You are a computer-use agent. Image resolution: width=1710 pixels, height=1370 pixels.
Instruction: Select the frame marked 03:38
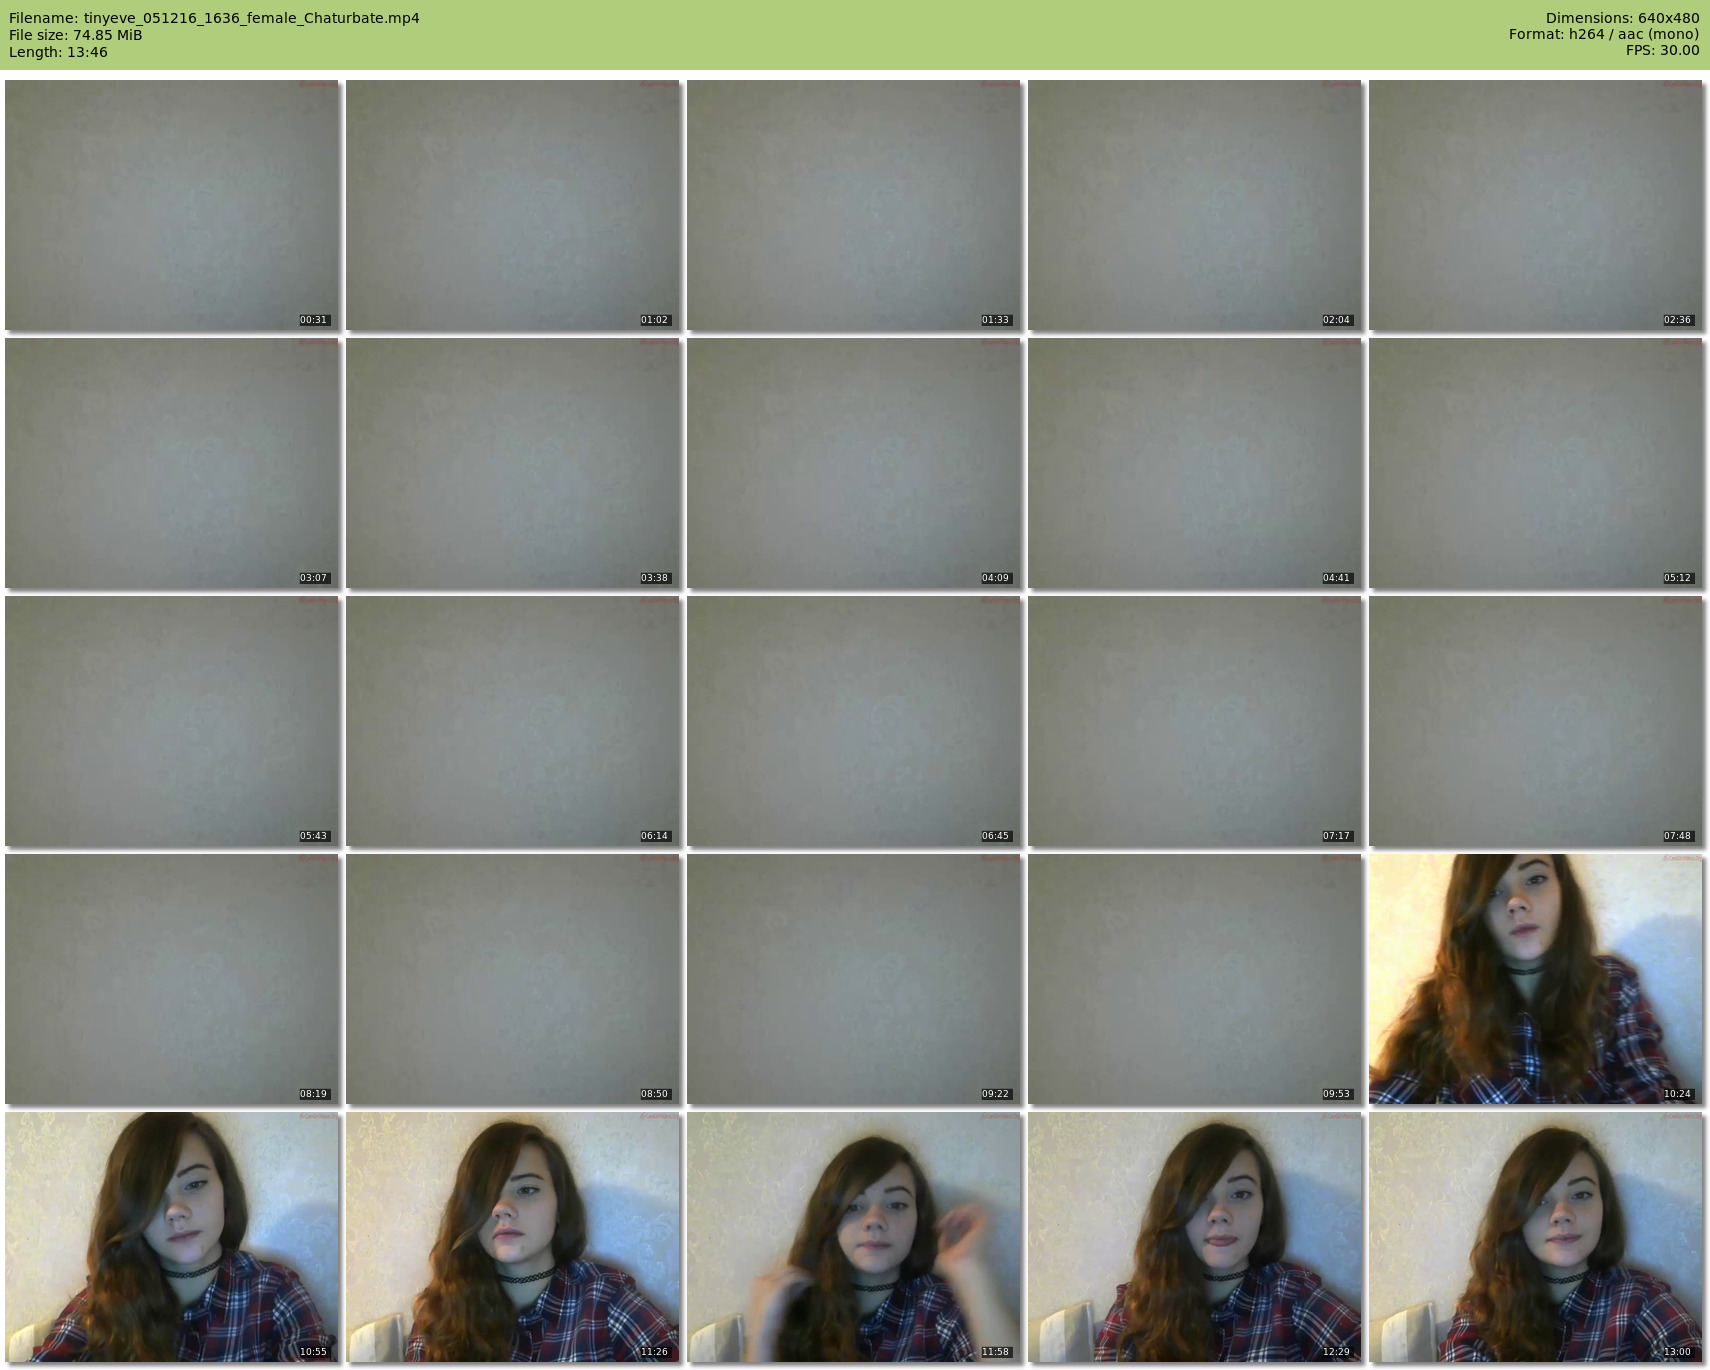pos(513,463)
